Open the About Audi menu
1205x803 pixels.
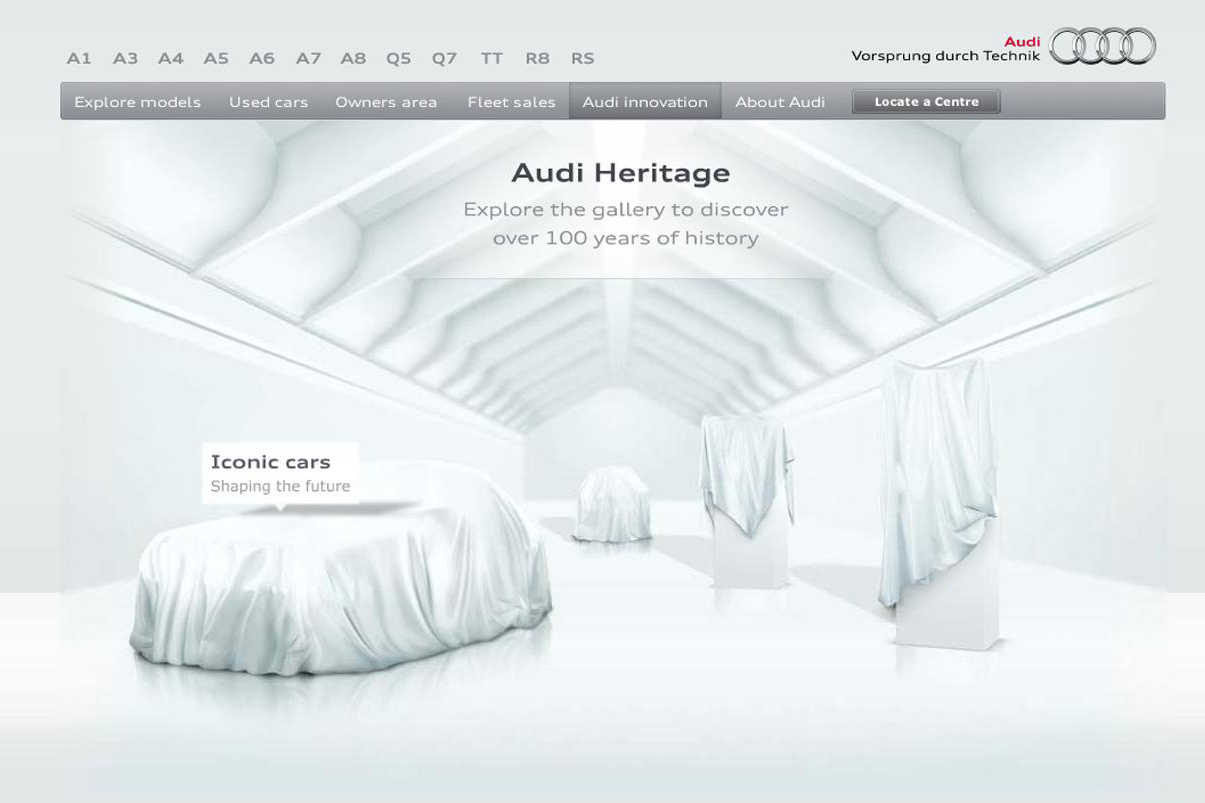780,102
